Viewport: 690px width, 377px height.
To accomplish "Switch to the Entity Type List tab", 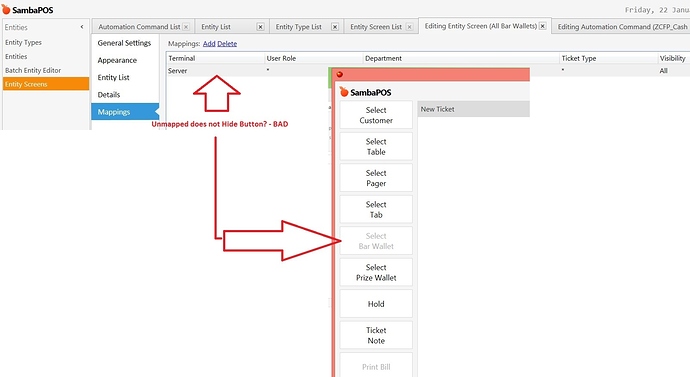I will click(x=298, y=27).
